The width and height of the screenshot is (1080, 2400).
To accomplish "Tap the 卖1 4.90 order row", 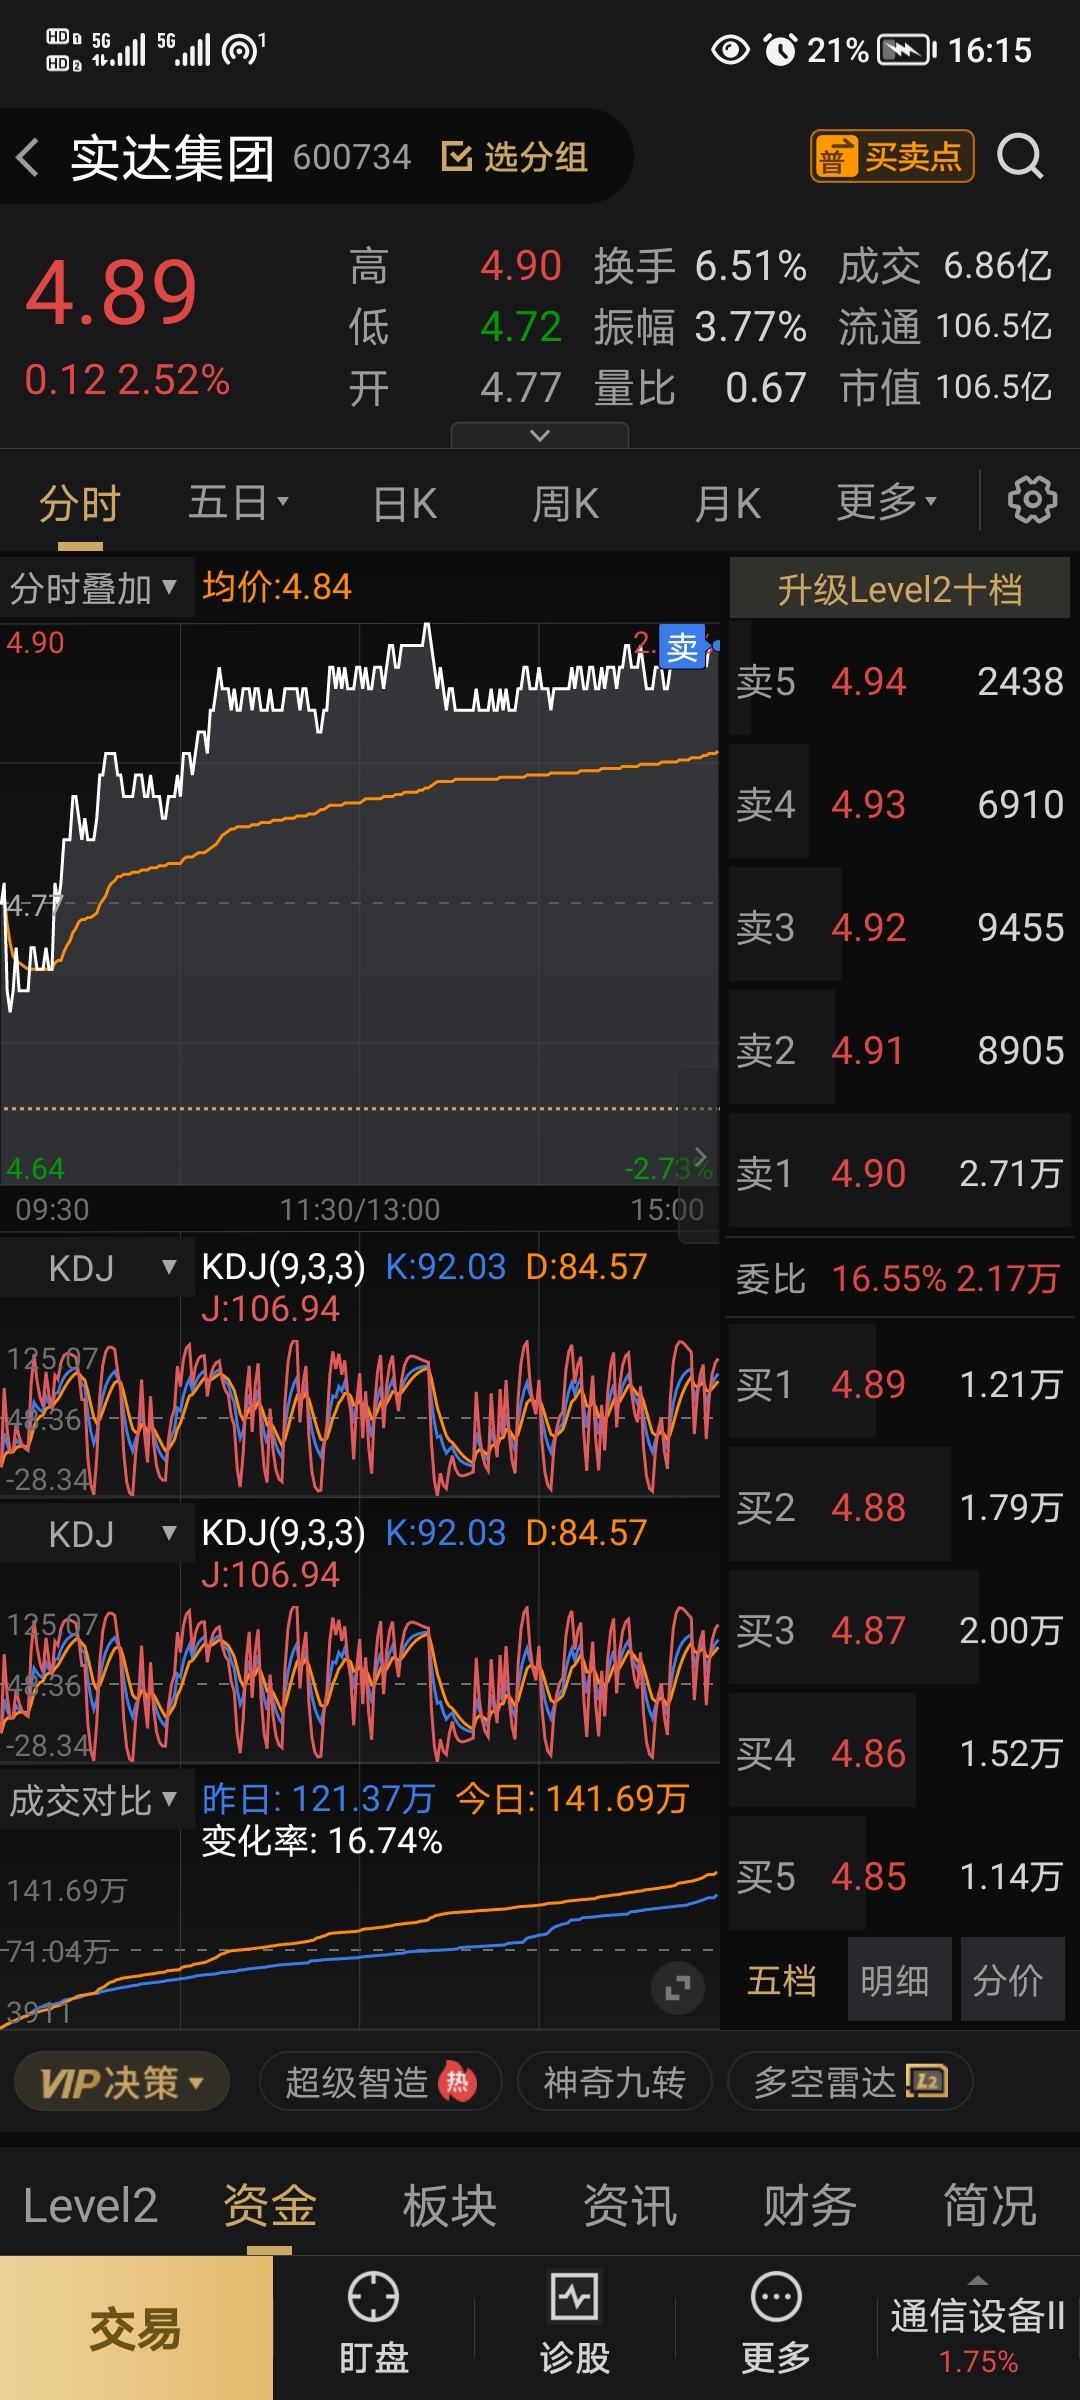I will 900,1173.
